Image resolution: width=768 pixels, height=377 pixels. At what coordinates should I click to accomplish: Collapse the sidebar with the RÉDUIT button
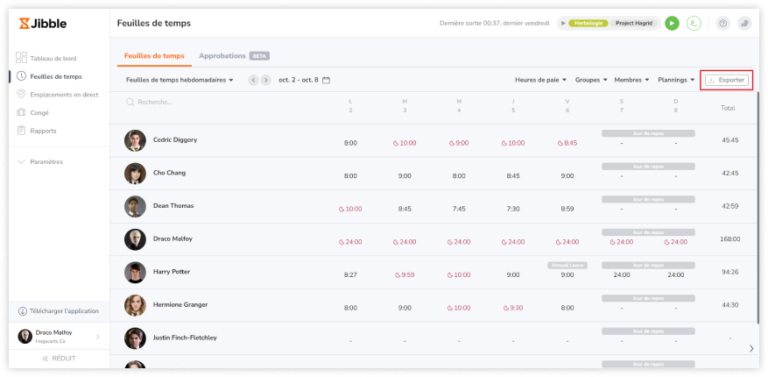click(59, 358)
